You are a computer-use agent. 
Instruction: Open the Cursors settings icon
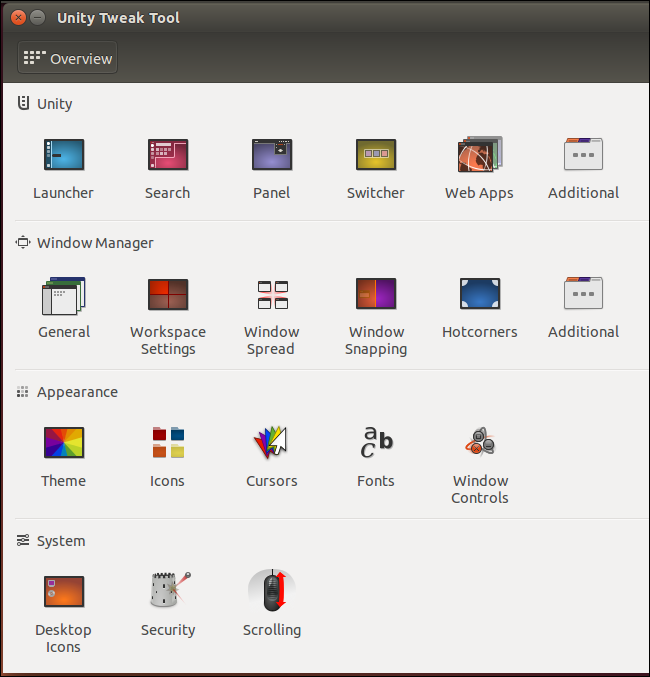(271, 443)
